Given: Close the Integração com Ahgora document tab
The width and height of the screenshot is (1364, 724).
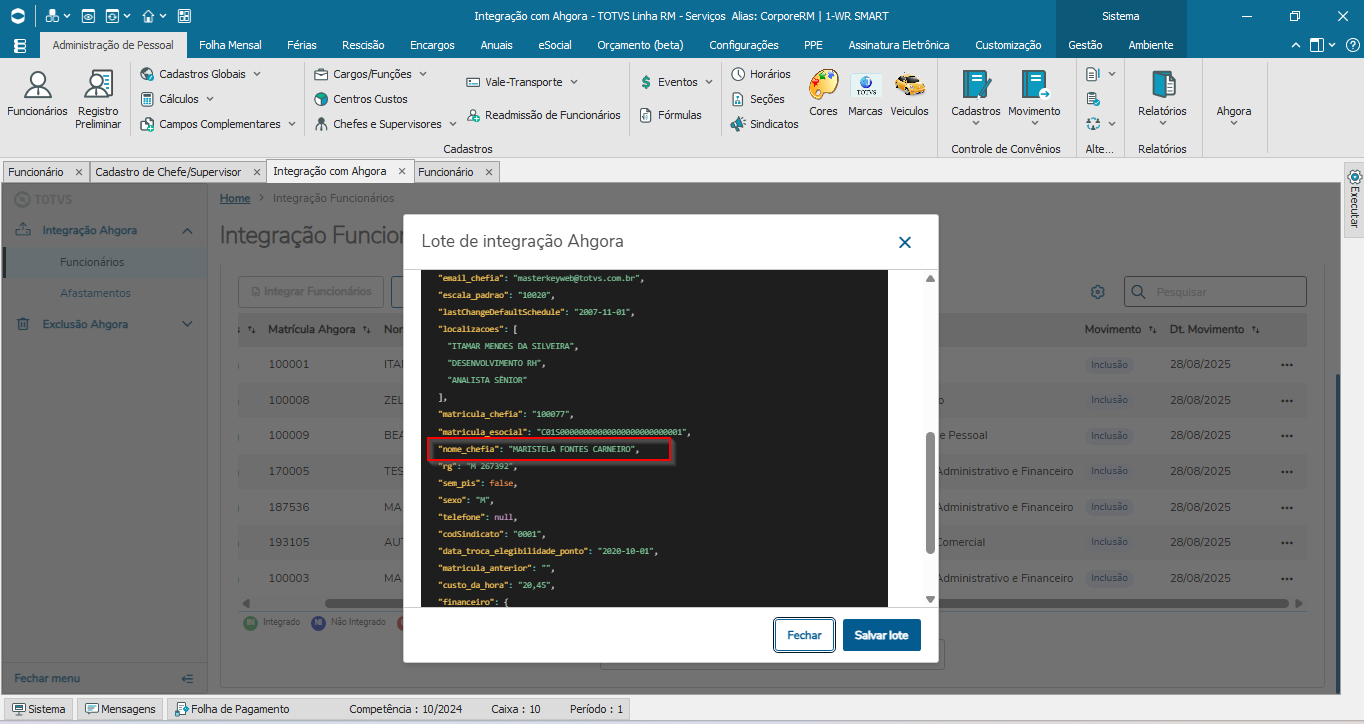Looking at the screenshot, I should click(403, 172).
